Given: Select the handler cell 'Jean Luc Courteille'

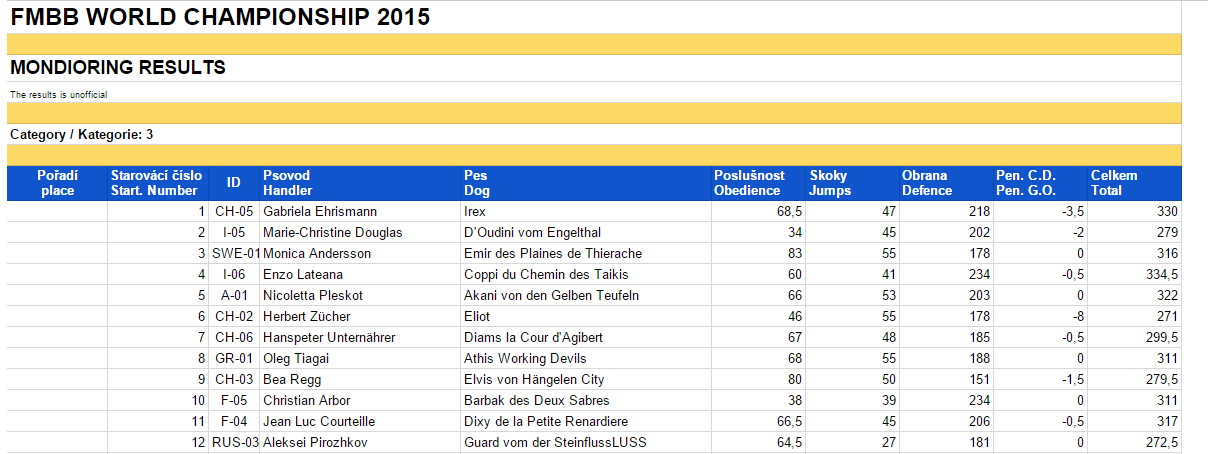Looking at the screenshot, I should (321, 422).
